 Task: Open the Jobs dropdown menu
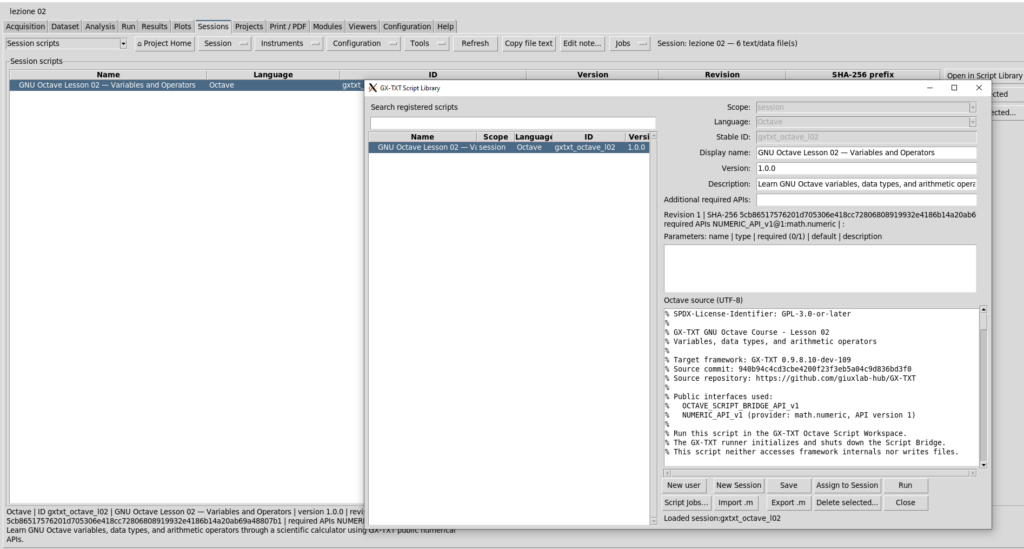point(630,44)
